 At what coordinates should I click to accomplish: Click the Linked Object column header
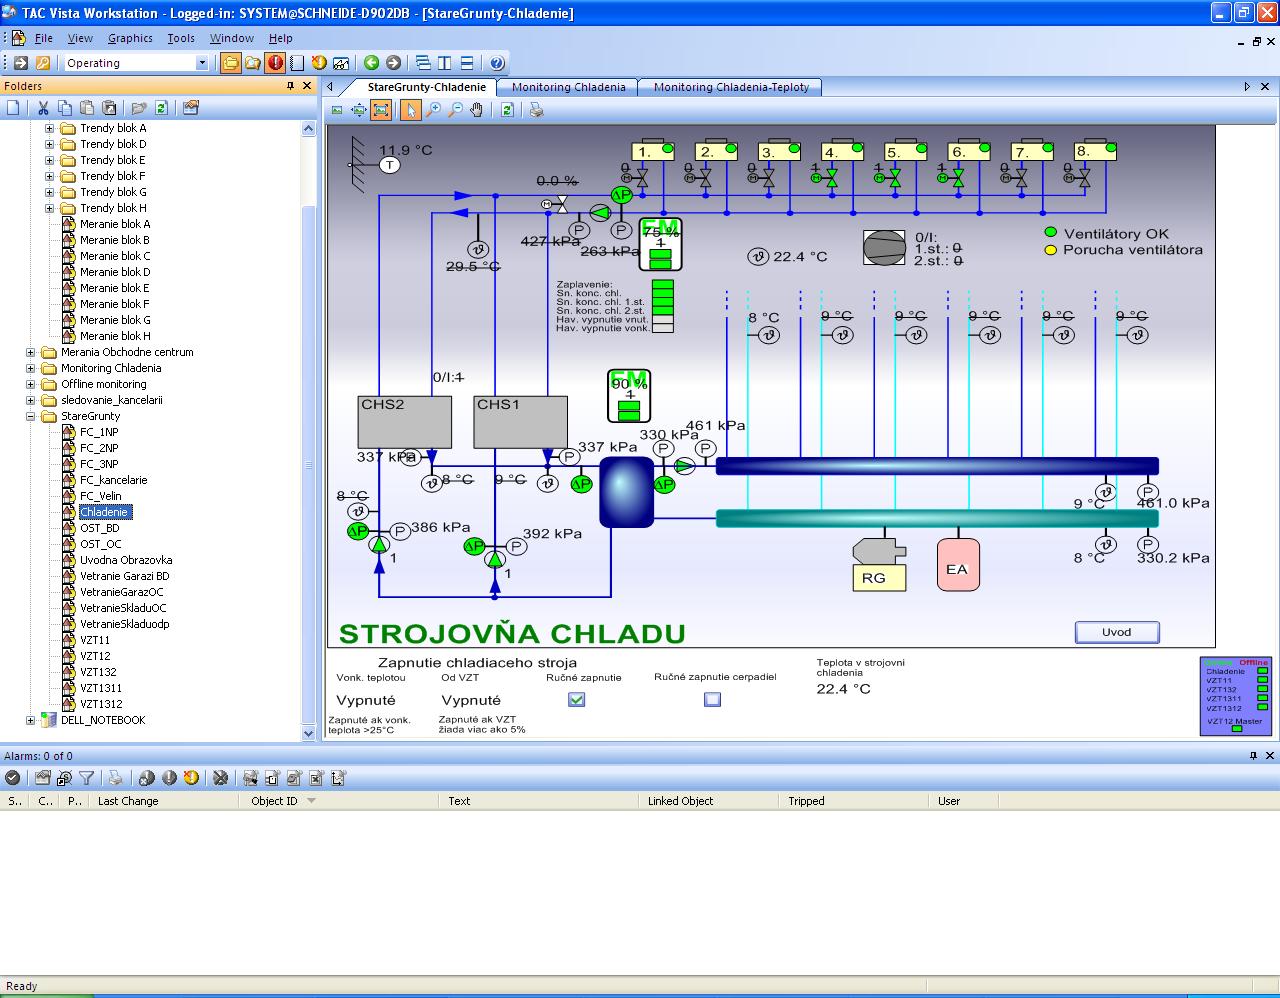click(710, 801)
